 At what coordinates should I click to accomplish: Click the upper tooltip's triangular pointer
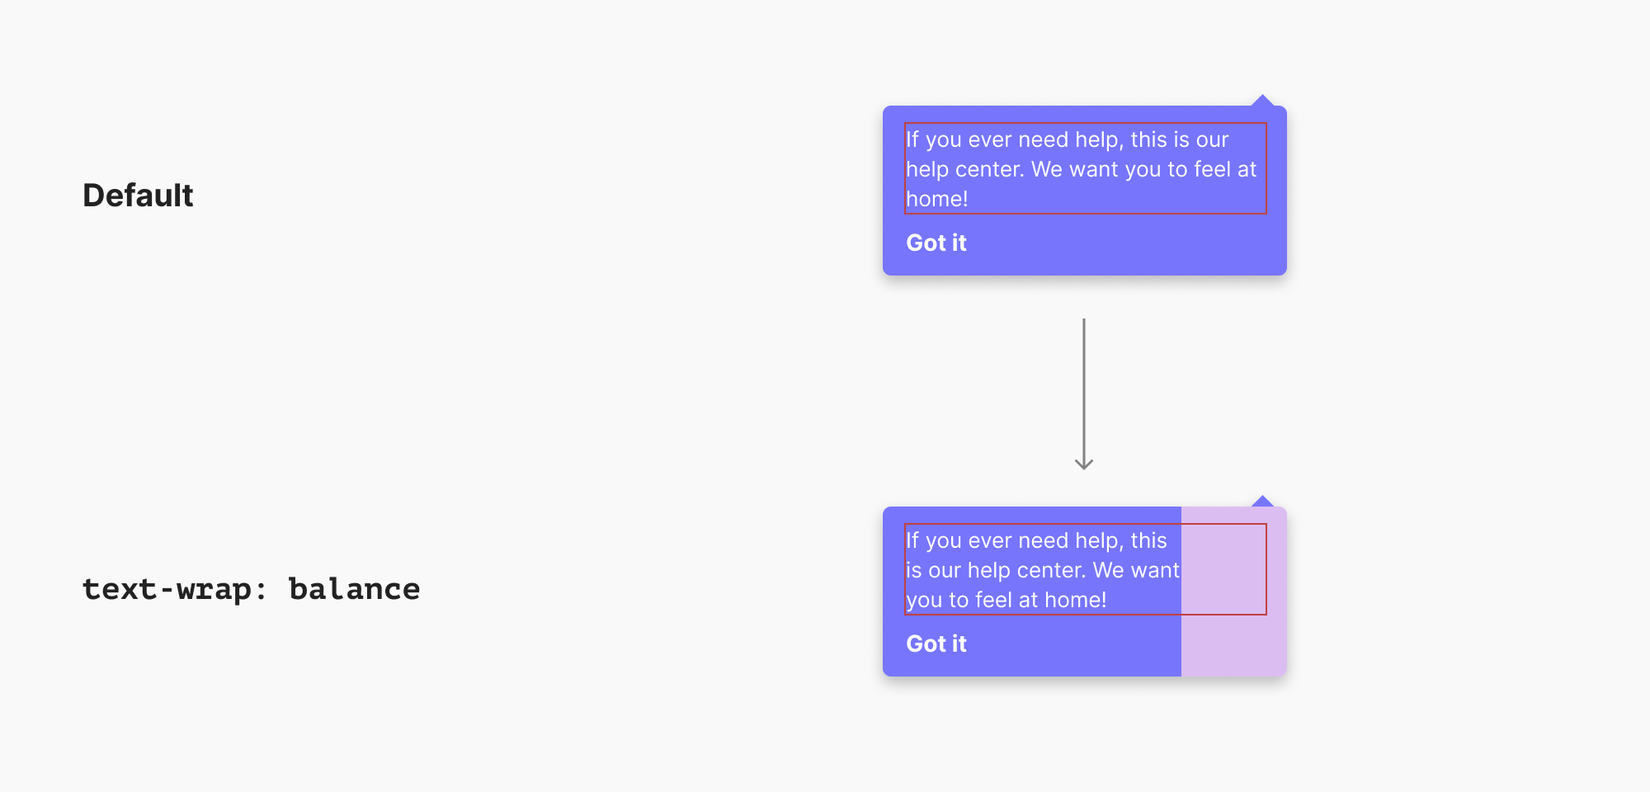pyautogui.click(x=1262, y=101)
